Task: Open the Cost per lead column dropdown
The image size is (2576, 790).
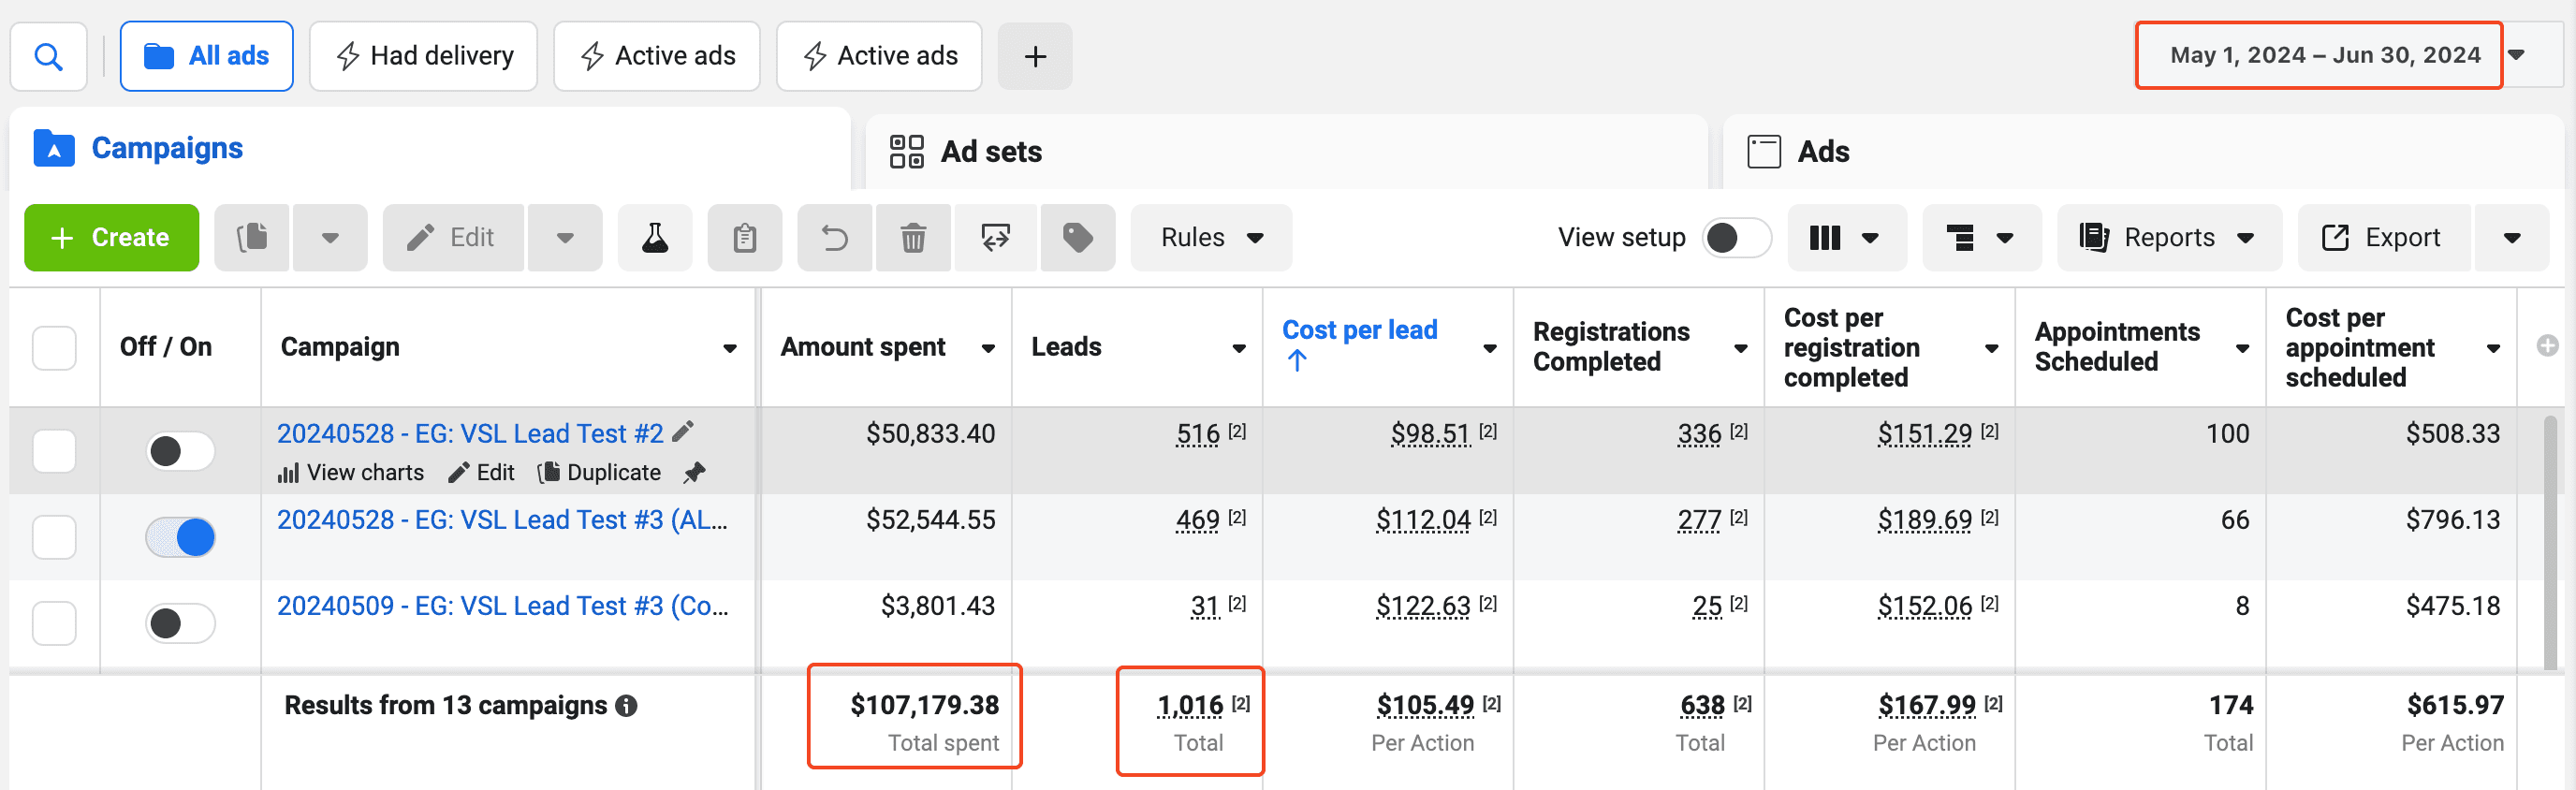Action: point(1490,348)
